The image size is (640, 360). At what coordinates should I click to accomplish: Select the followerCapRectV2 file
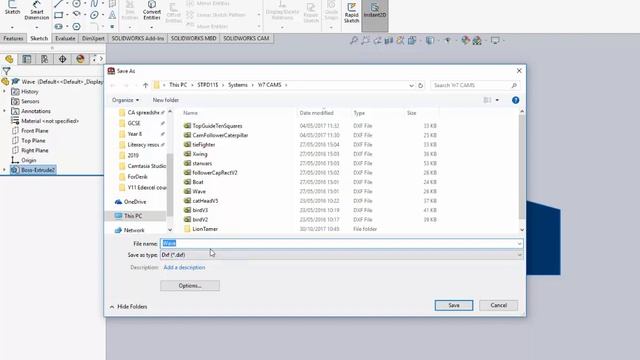[x=215, y=173]
